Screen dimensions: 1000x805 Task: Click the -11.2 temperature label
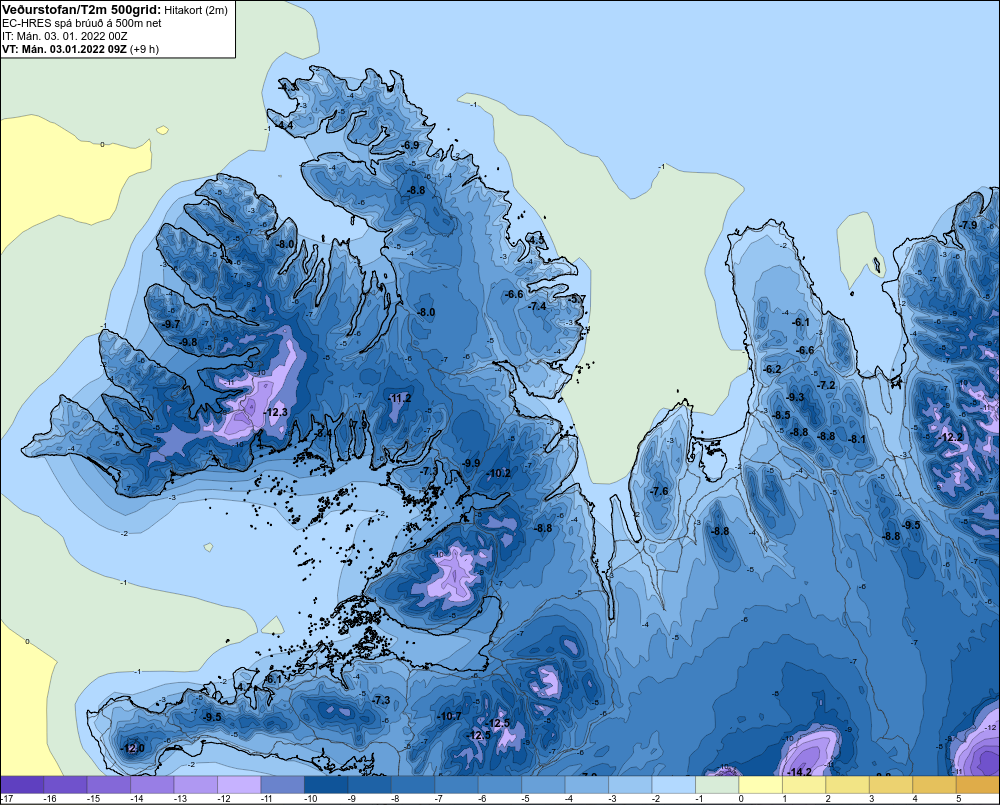tap(400, 398)
